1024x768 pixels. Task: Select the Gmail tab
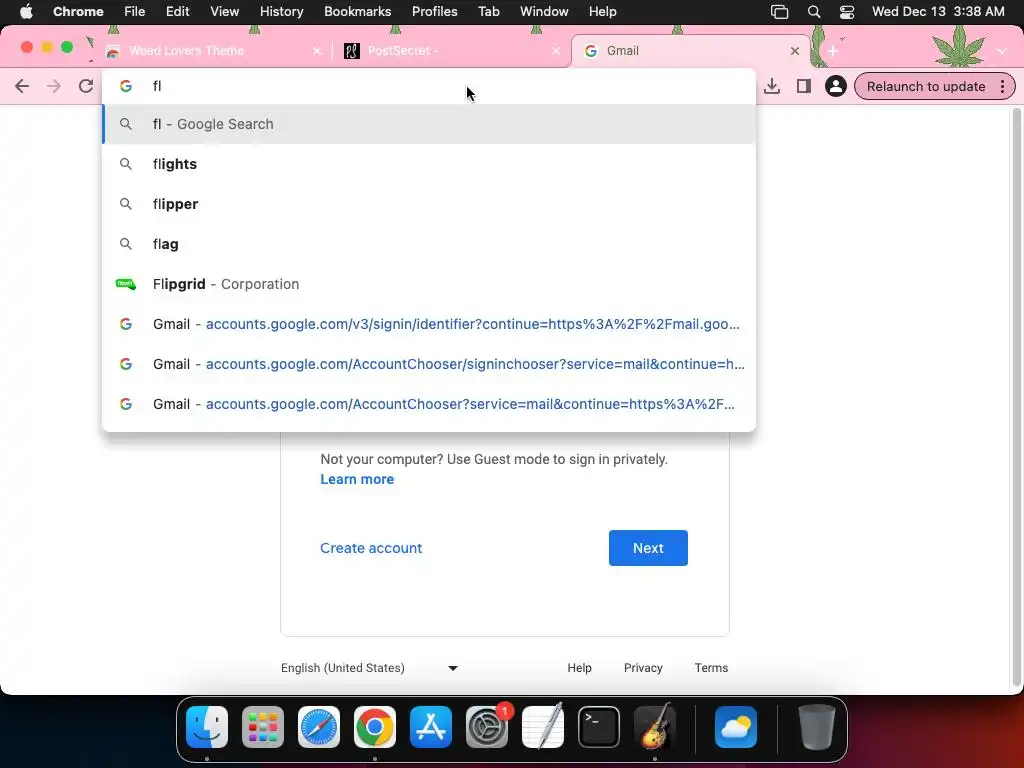point(691,51)
